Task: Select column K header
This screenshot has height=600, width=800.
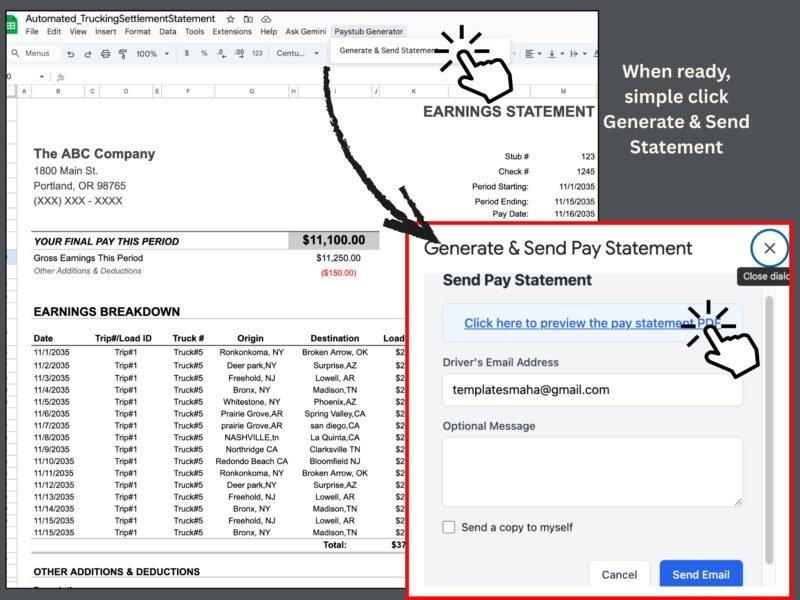Action: coord(414,91)
